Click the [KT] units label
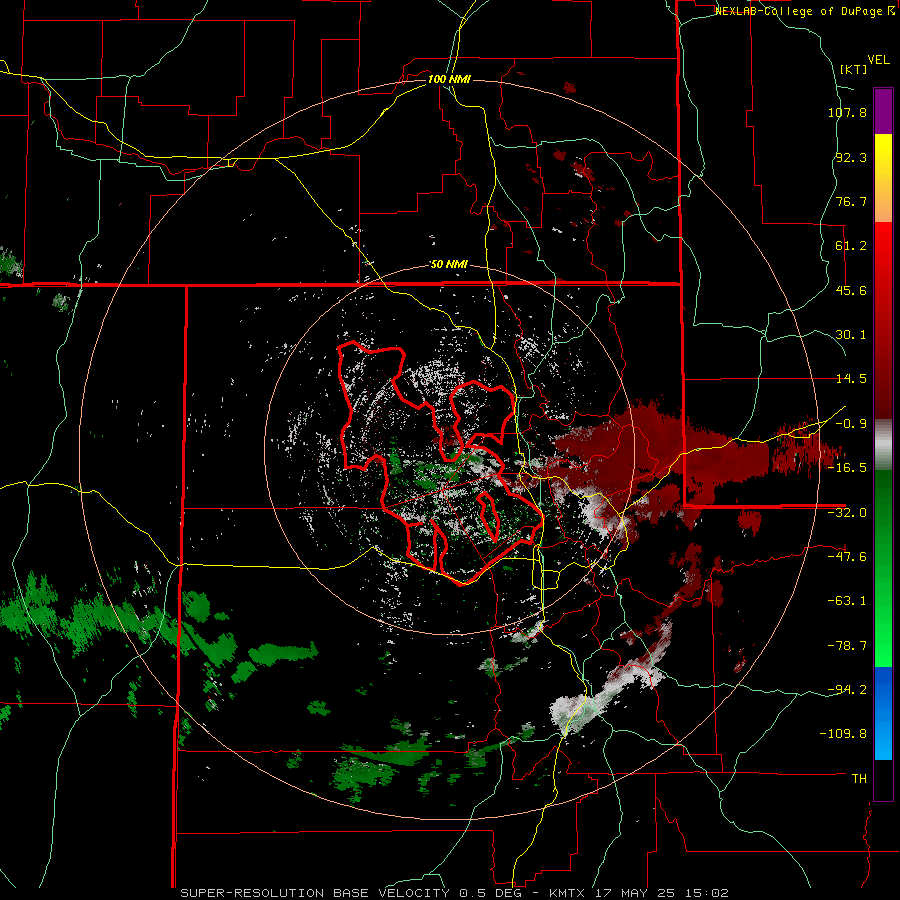Viewport: 900px width, 900px height. point(854,69)
